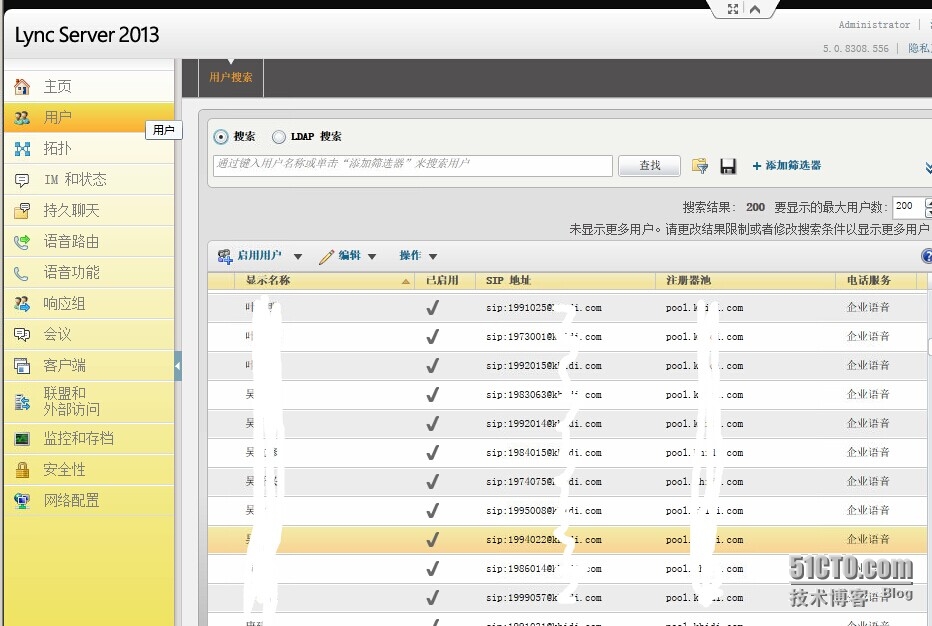Click the open saved query folder icon

point(700,166)
